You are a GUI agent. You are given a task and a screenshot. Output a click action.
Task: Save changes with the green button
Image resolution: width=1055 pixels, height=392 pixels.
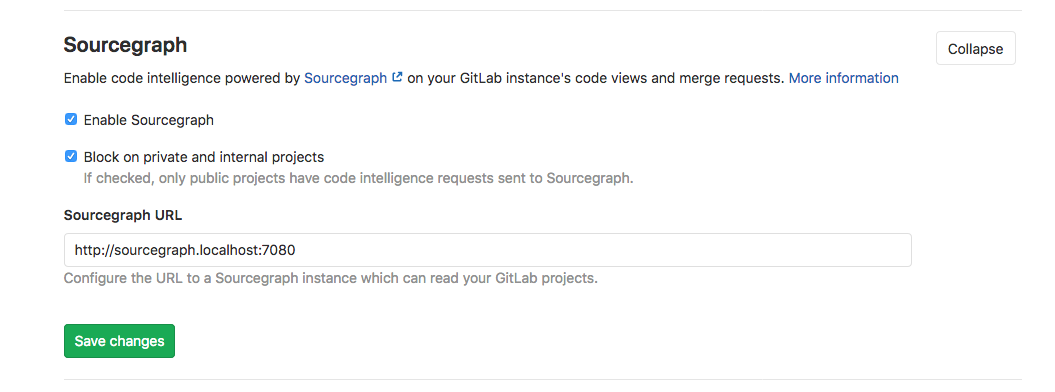tap(119, 341)
